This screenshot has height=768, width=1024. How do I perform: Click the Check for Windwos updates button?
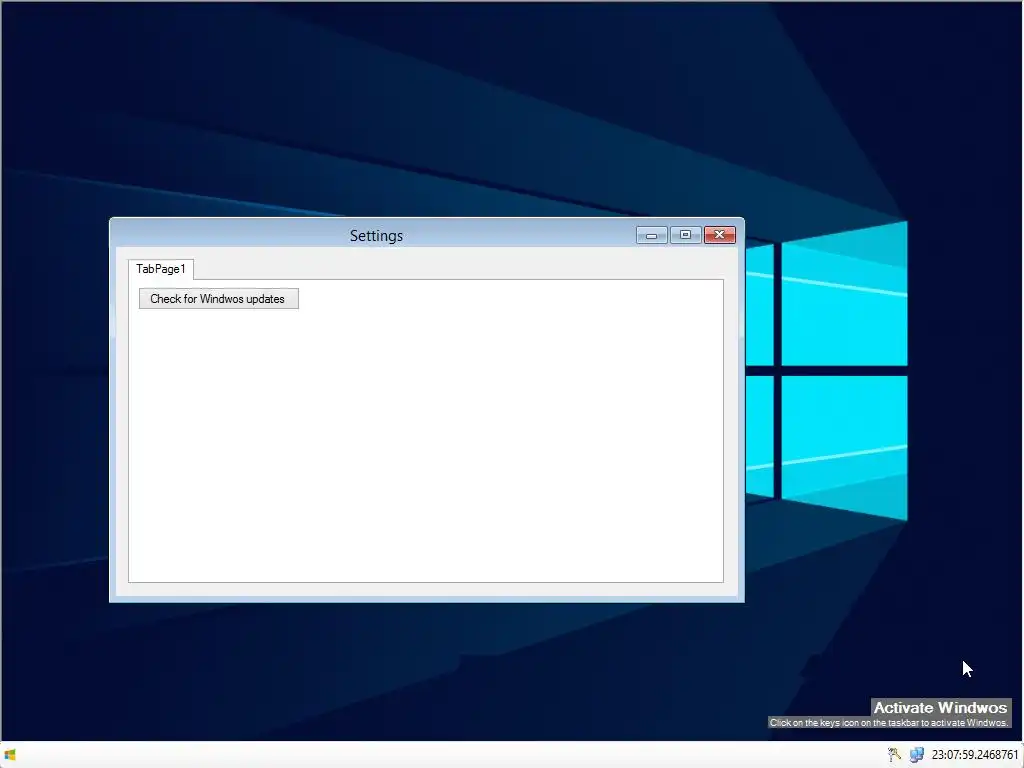(x=219, y=299)
